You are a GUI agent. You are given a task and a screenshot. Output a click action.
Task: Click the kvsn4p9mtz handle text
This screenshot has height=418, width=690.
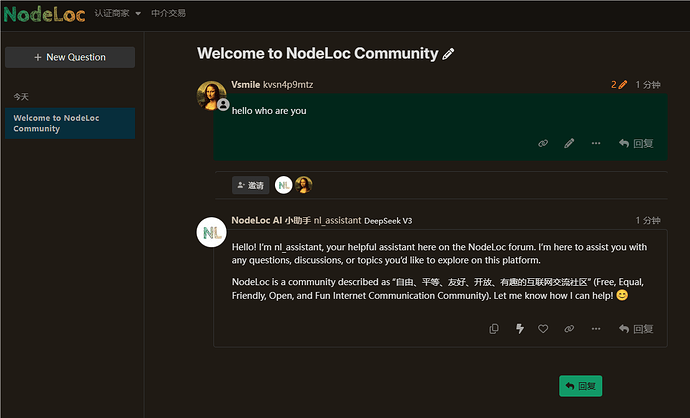(288, 84)
